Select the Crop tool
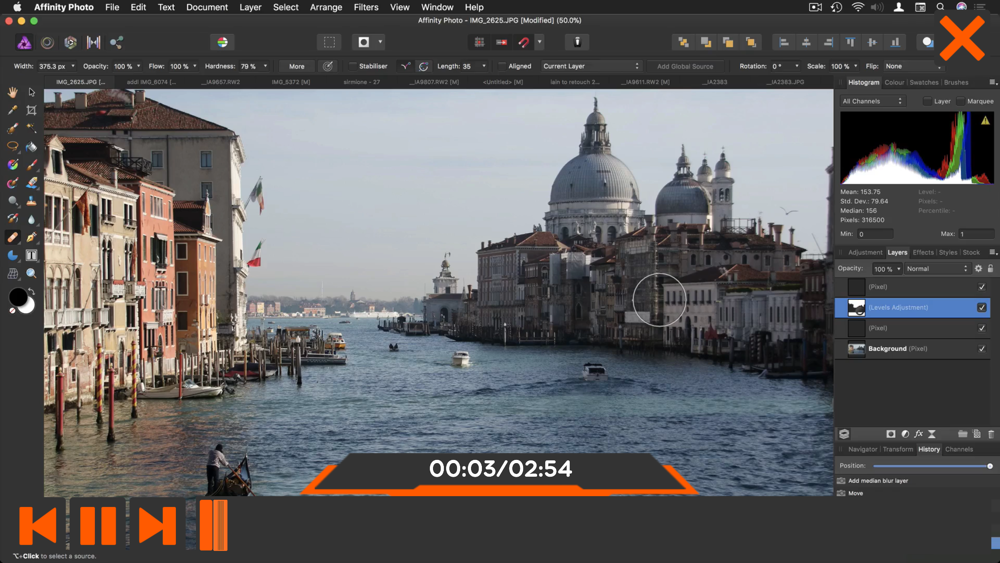This screenshot has height=563, width=1000. point(31,110)
